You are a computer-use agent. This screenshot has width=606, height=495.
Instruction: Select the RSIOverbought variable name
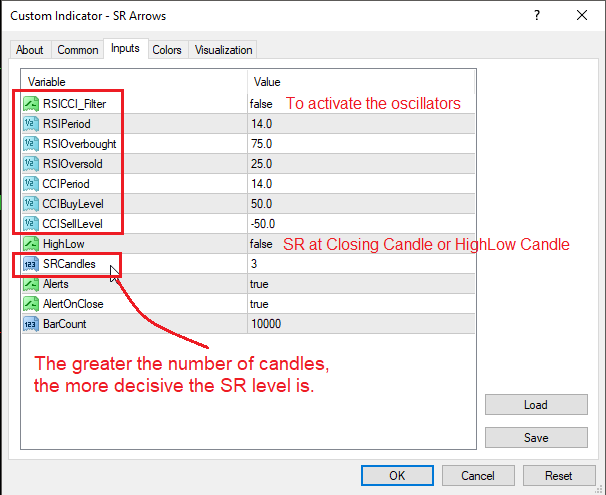80,144
